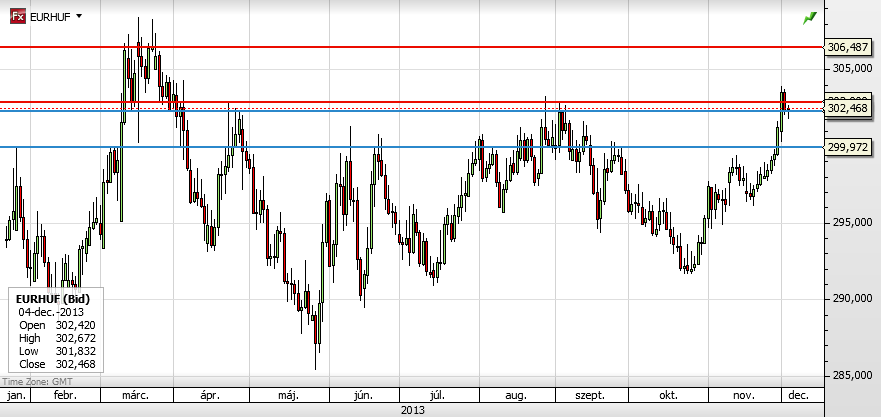Click the 'júl.' month on time axis
The width and height of the screenshot is (881, 417).
tap(438, 395)
